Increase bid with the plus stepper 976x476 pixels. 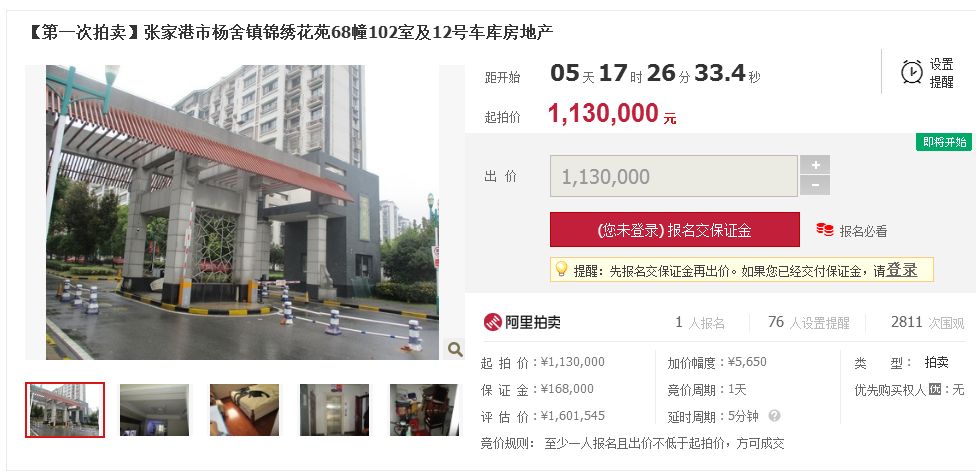click(815, 165)
